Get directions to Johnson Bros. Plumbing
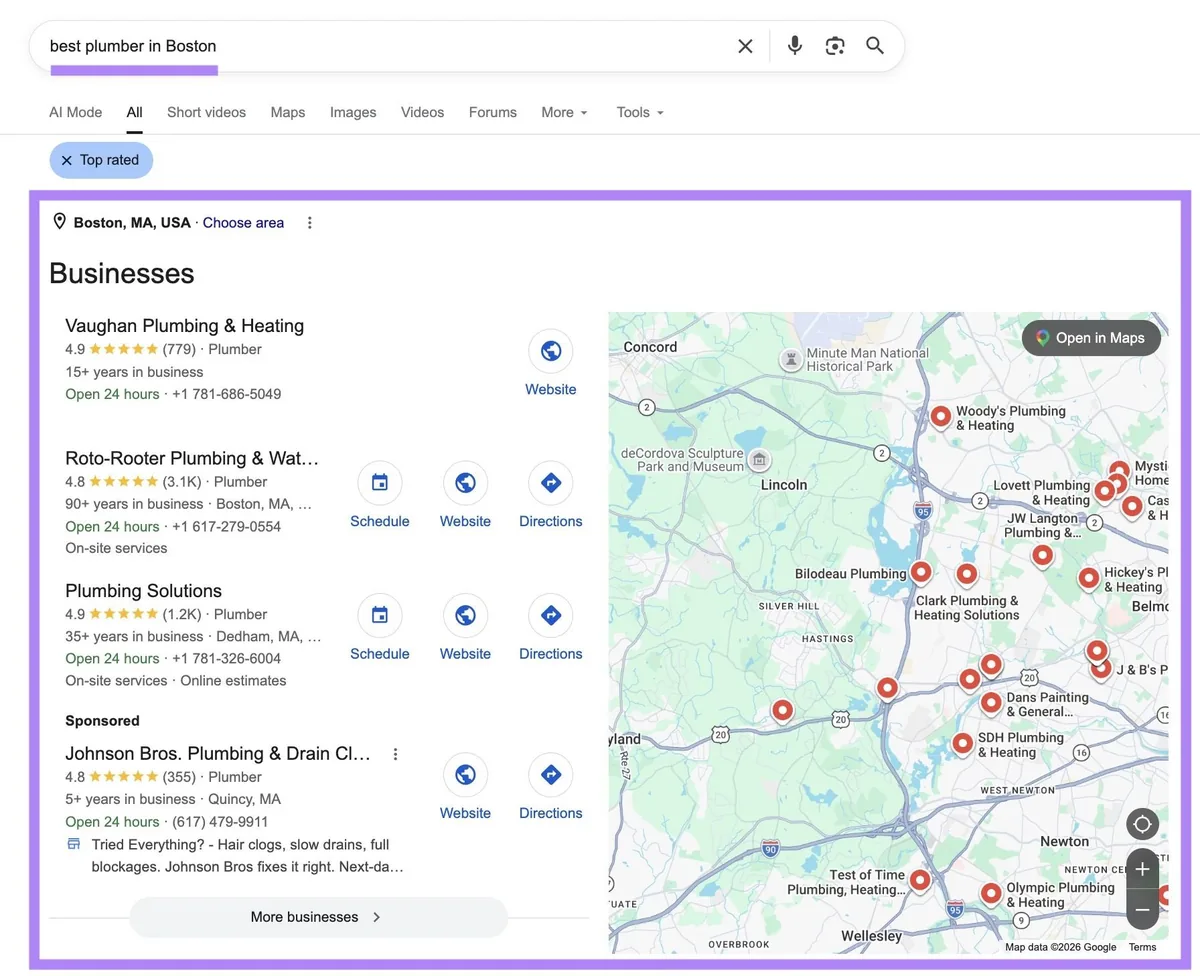 [551, 775]
